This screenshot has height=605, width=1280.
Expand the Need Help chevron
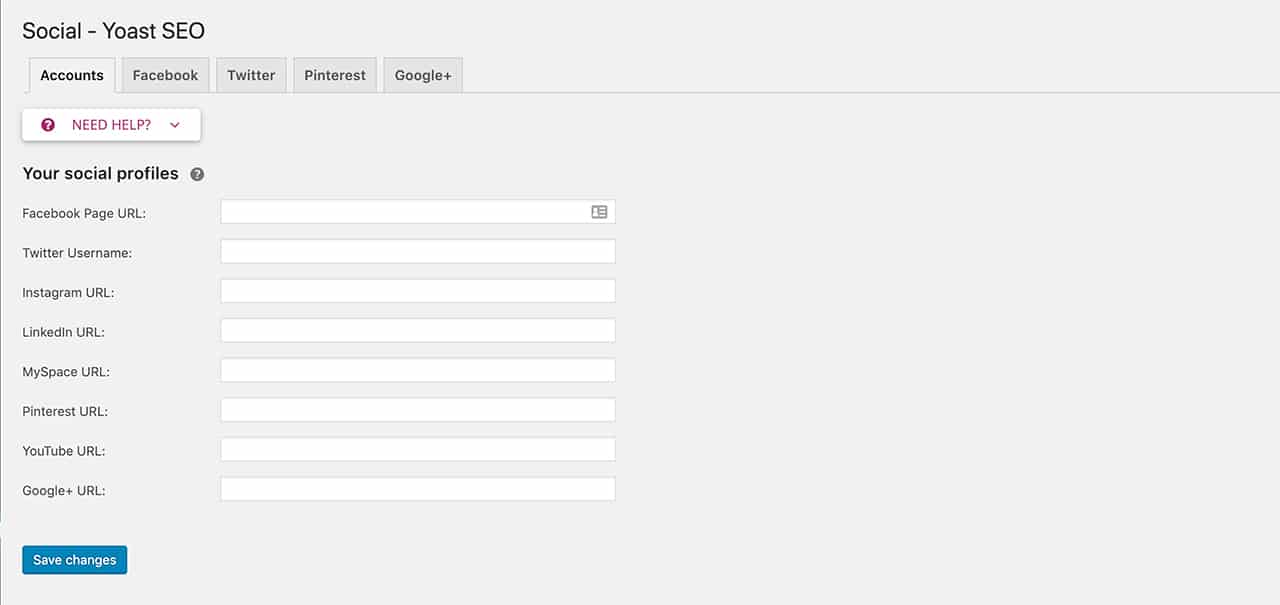(175, 125)
